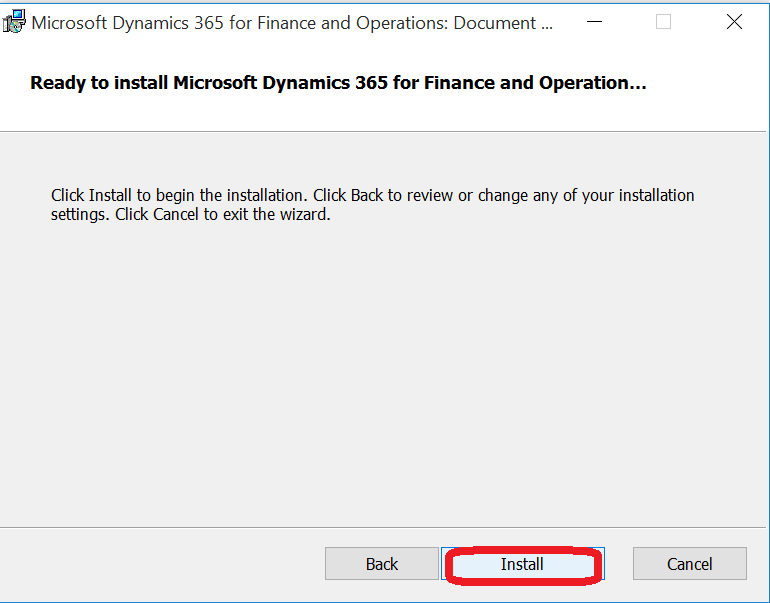Cancel the installation wizard
The image size is (770, 603).
pos(689,564)
